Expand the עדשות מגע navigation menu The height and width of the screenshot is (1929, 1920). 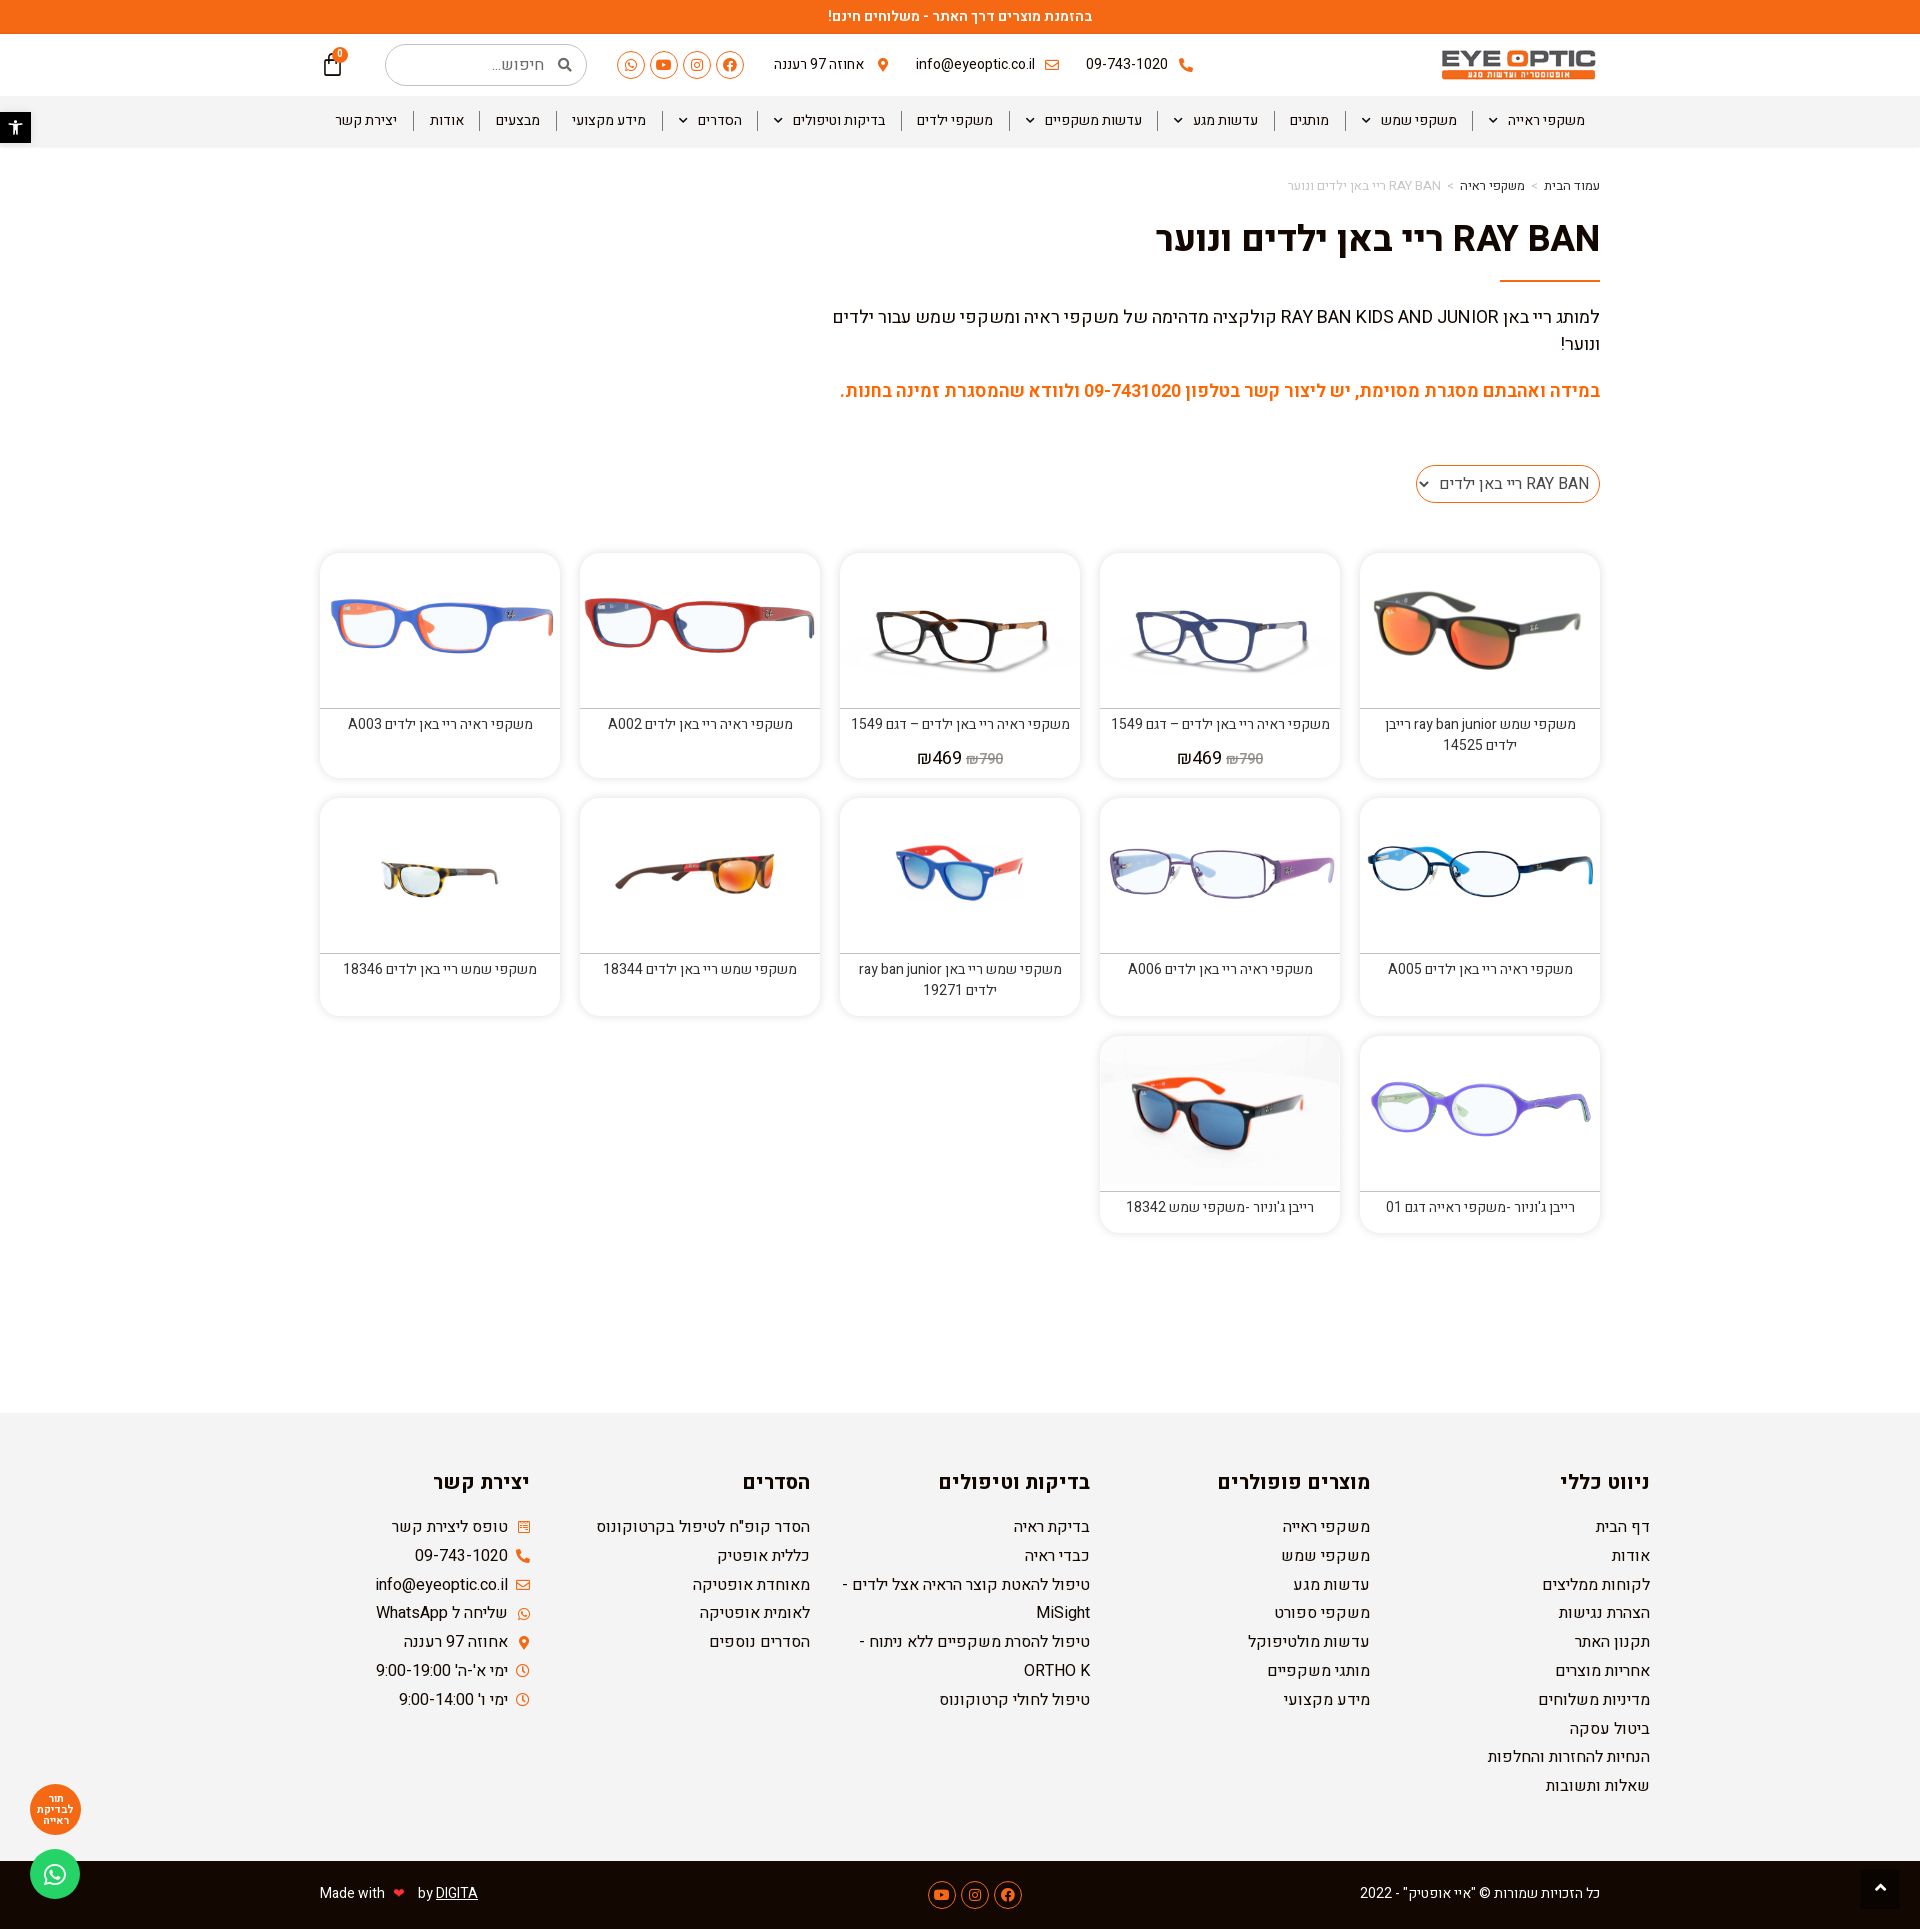(1216, 121)
